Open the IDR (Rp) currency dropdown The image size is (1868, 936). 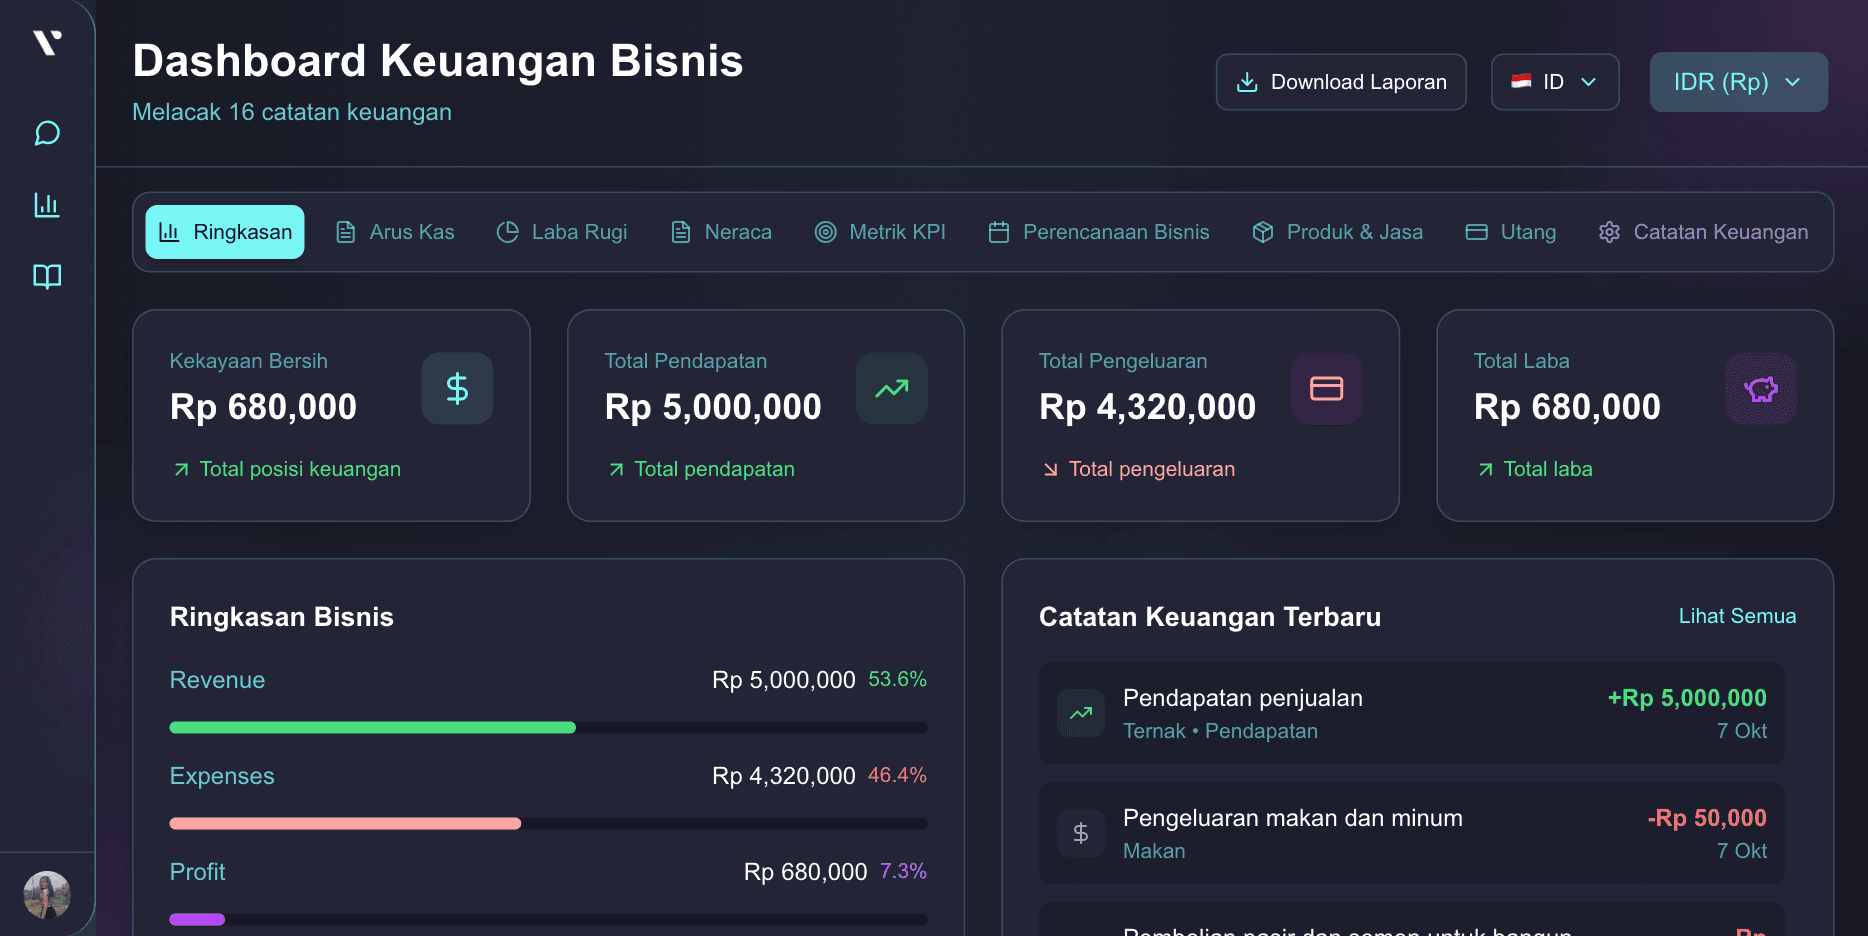pos(1738,82)
